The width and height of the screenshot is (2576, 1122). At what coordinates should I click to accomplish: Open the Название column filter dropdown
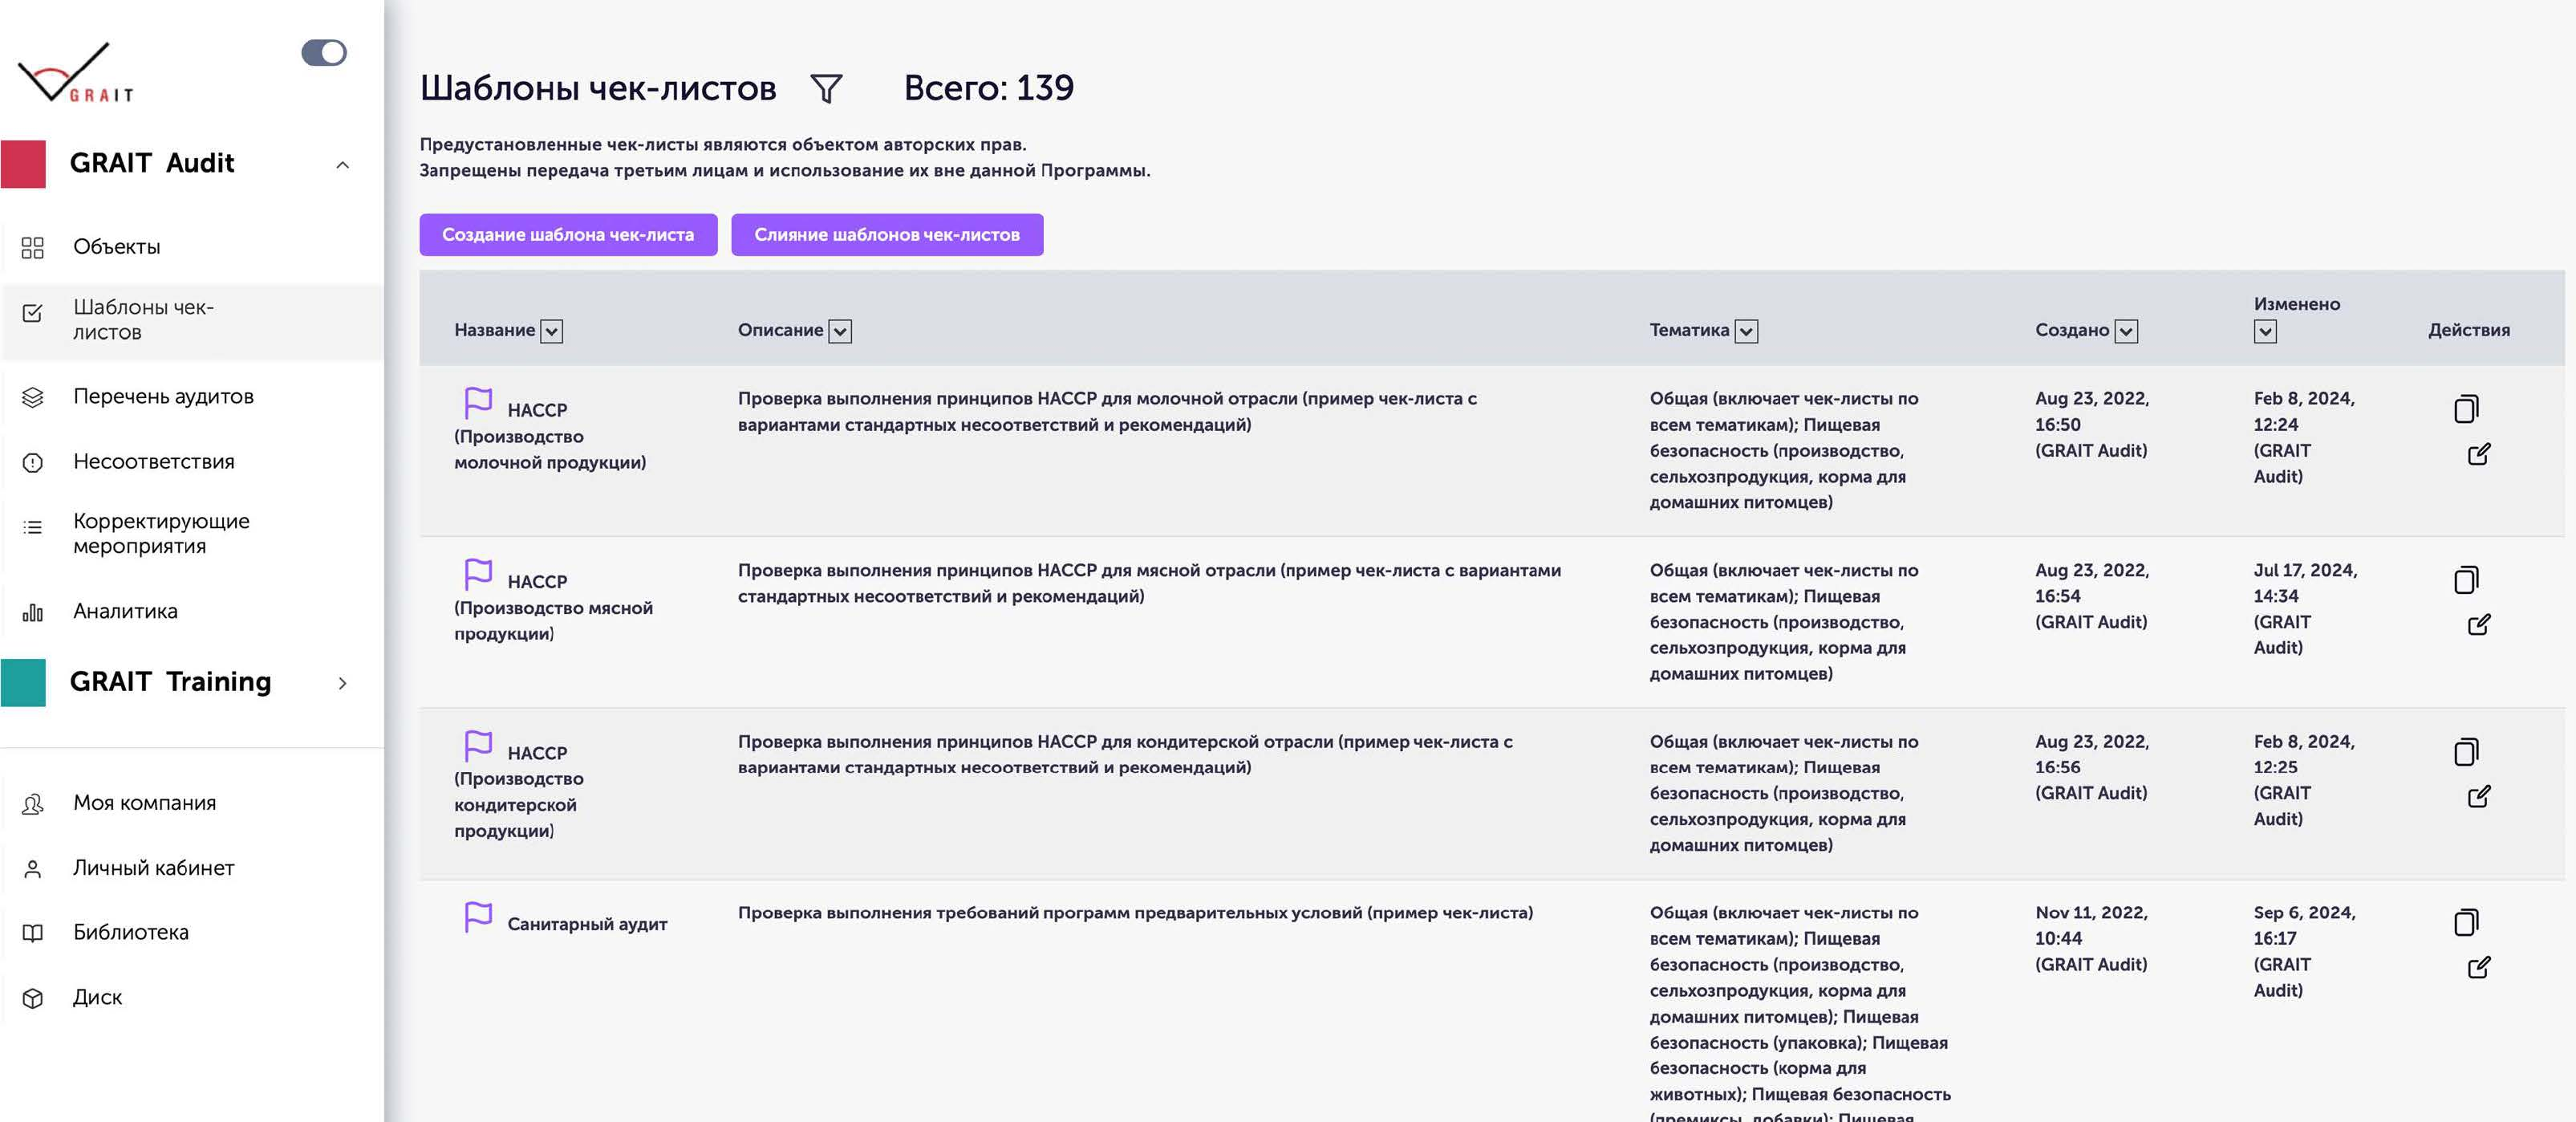click(x=550, y=331)
